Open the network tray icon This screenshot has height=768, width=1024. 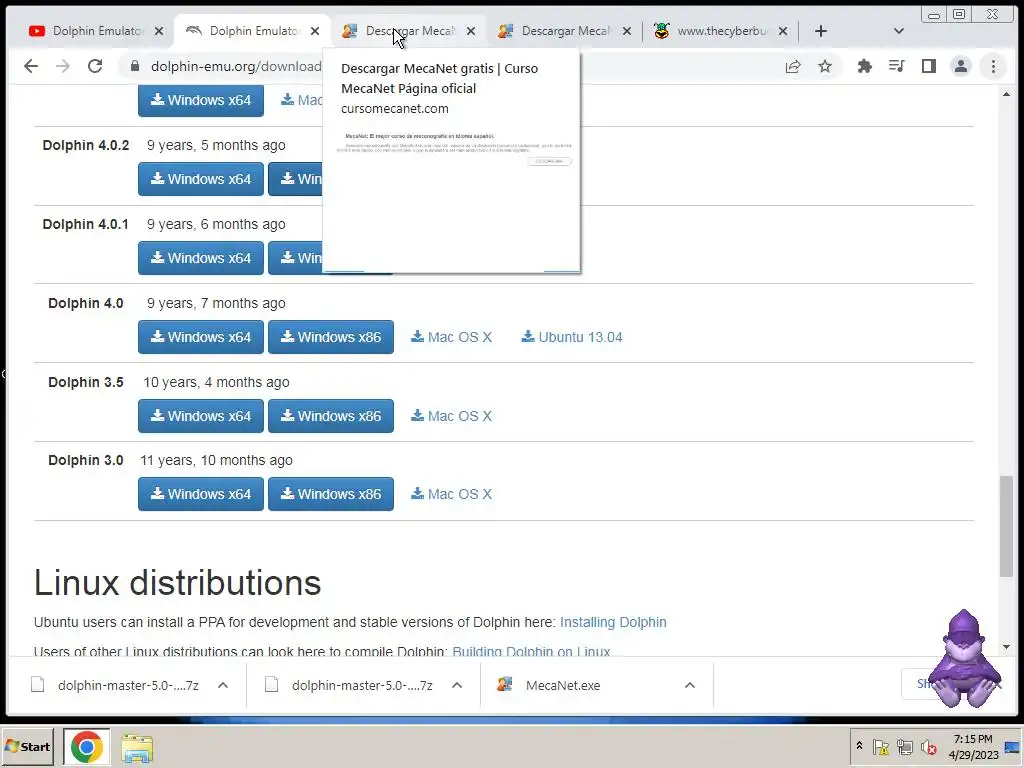tap(904, 746)
